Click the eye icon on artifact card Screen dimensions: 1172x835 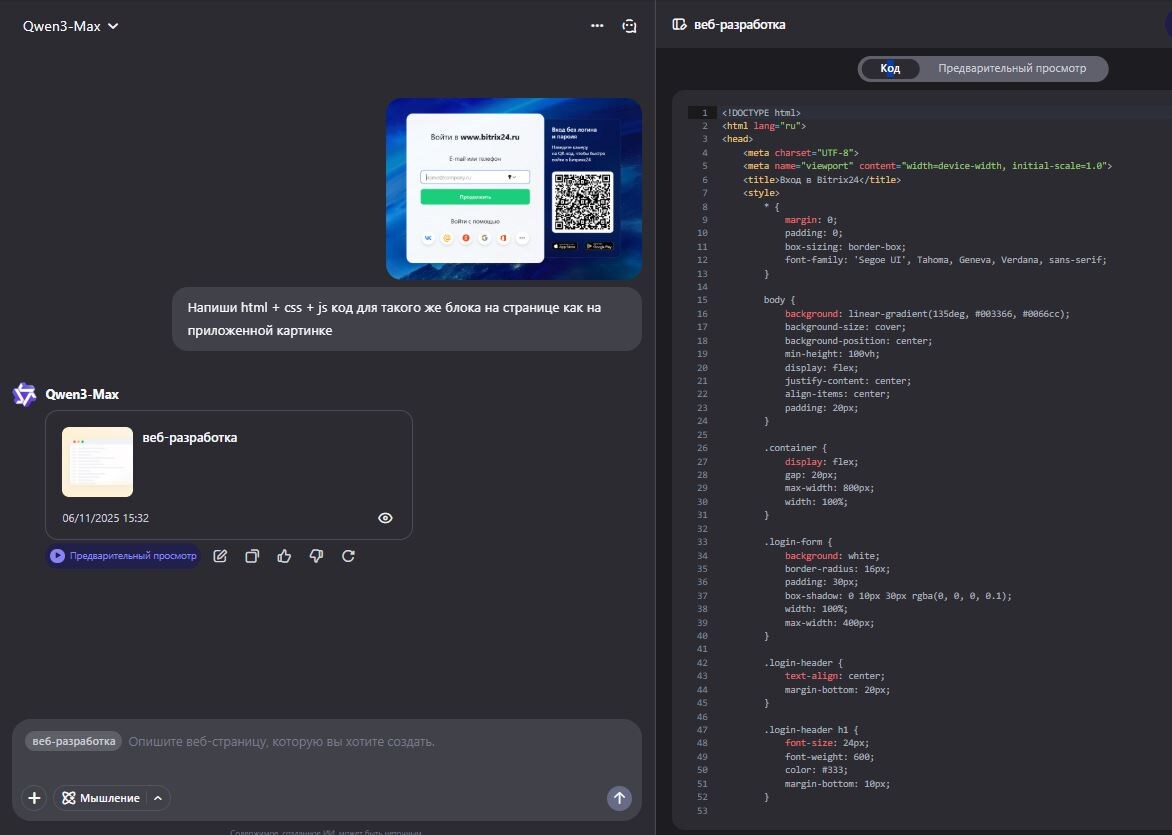click(385, 518)
